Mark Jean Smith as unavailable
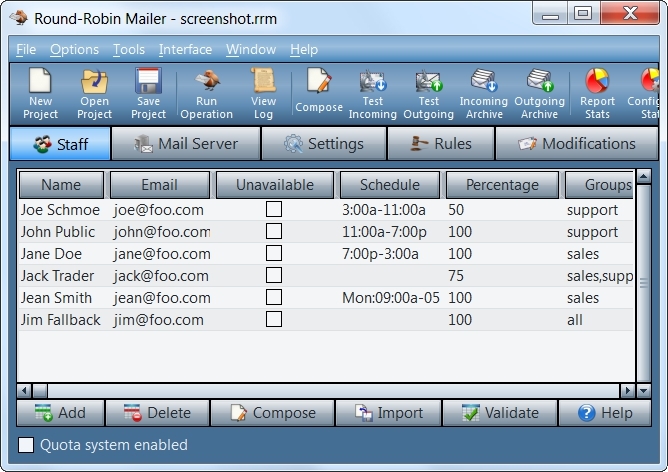 (x=274, y=297)
